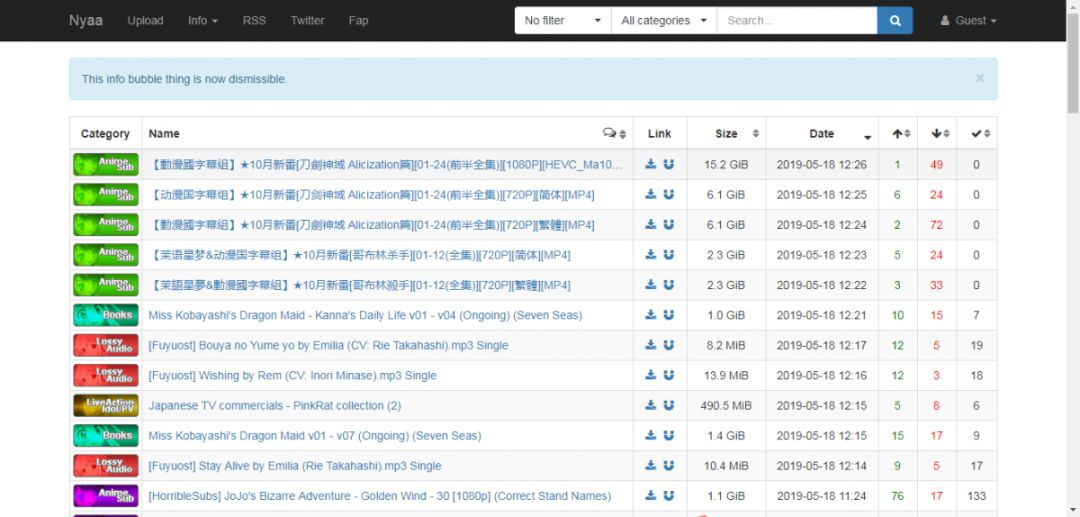
Task: Click the Search text field
Action: pyautogui.click(x=796, y=20)
